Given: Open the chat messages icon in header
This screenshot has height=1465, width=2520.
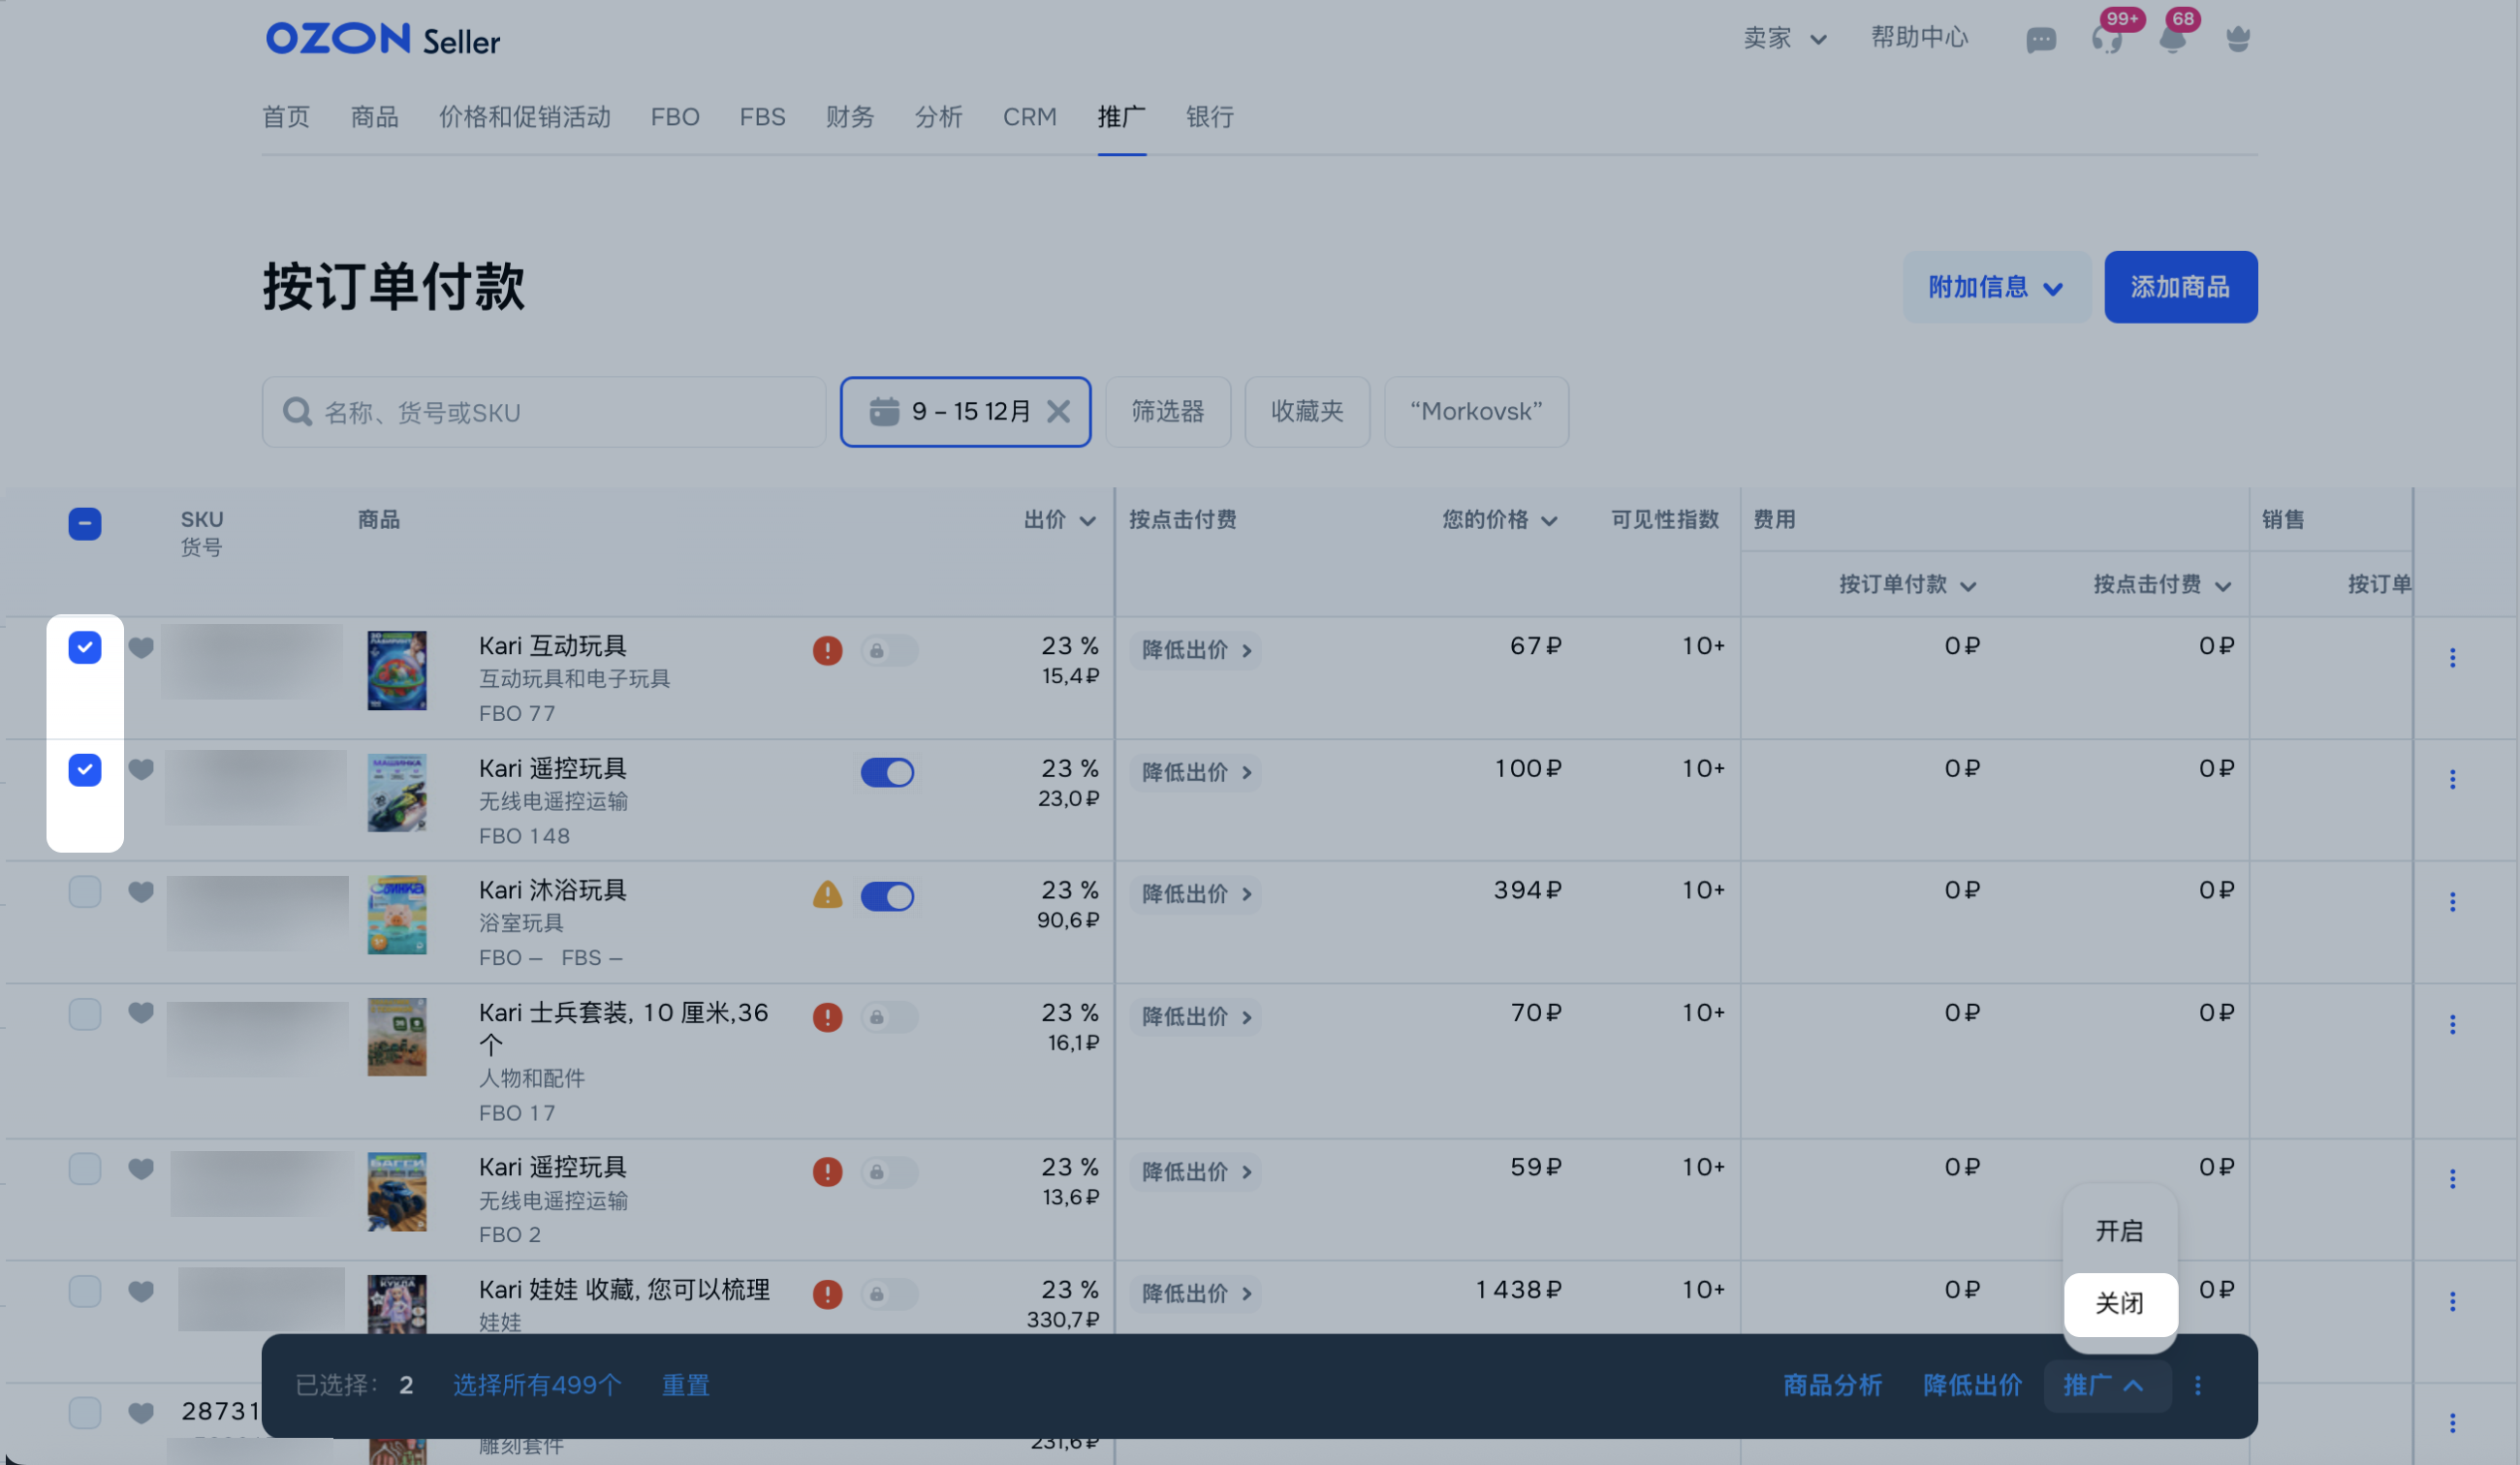Looking at the screenshot, I should (2040, 40).
